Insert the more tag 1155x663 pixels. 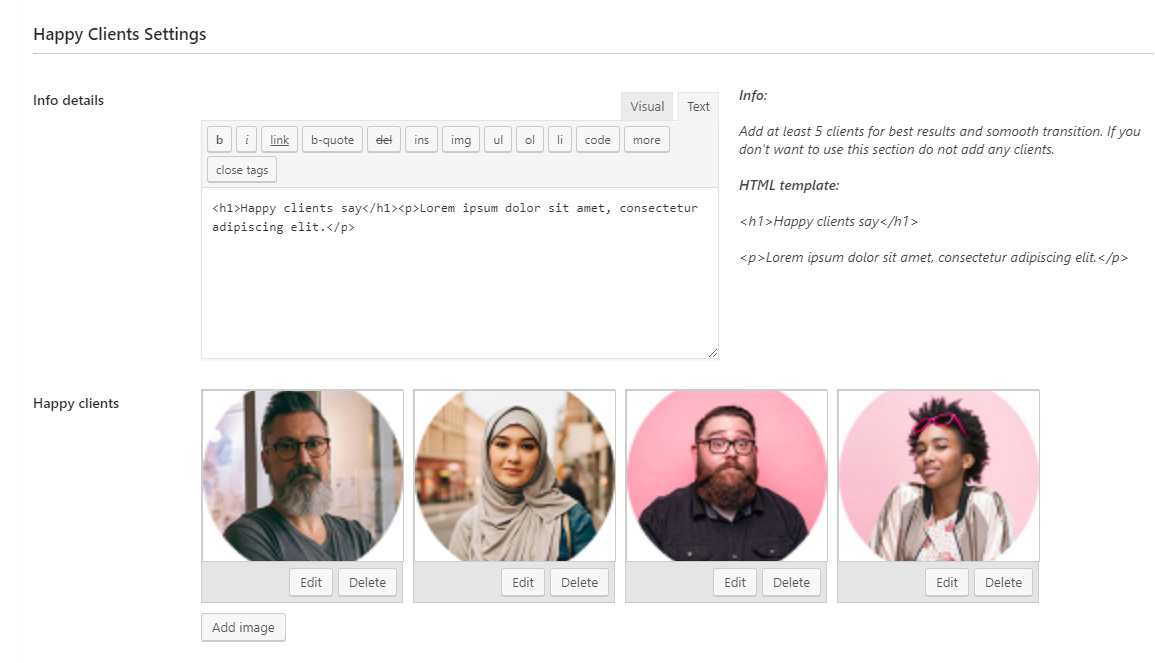pyautogui.click(x=647, y=140)
